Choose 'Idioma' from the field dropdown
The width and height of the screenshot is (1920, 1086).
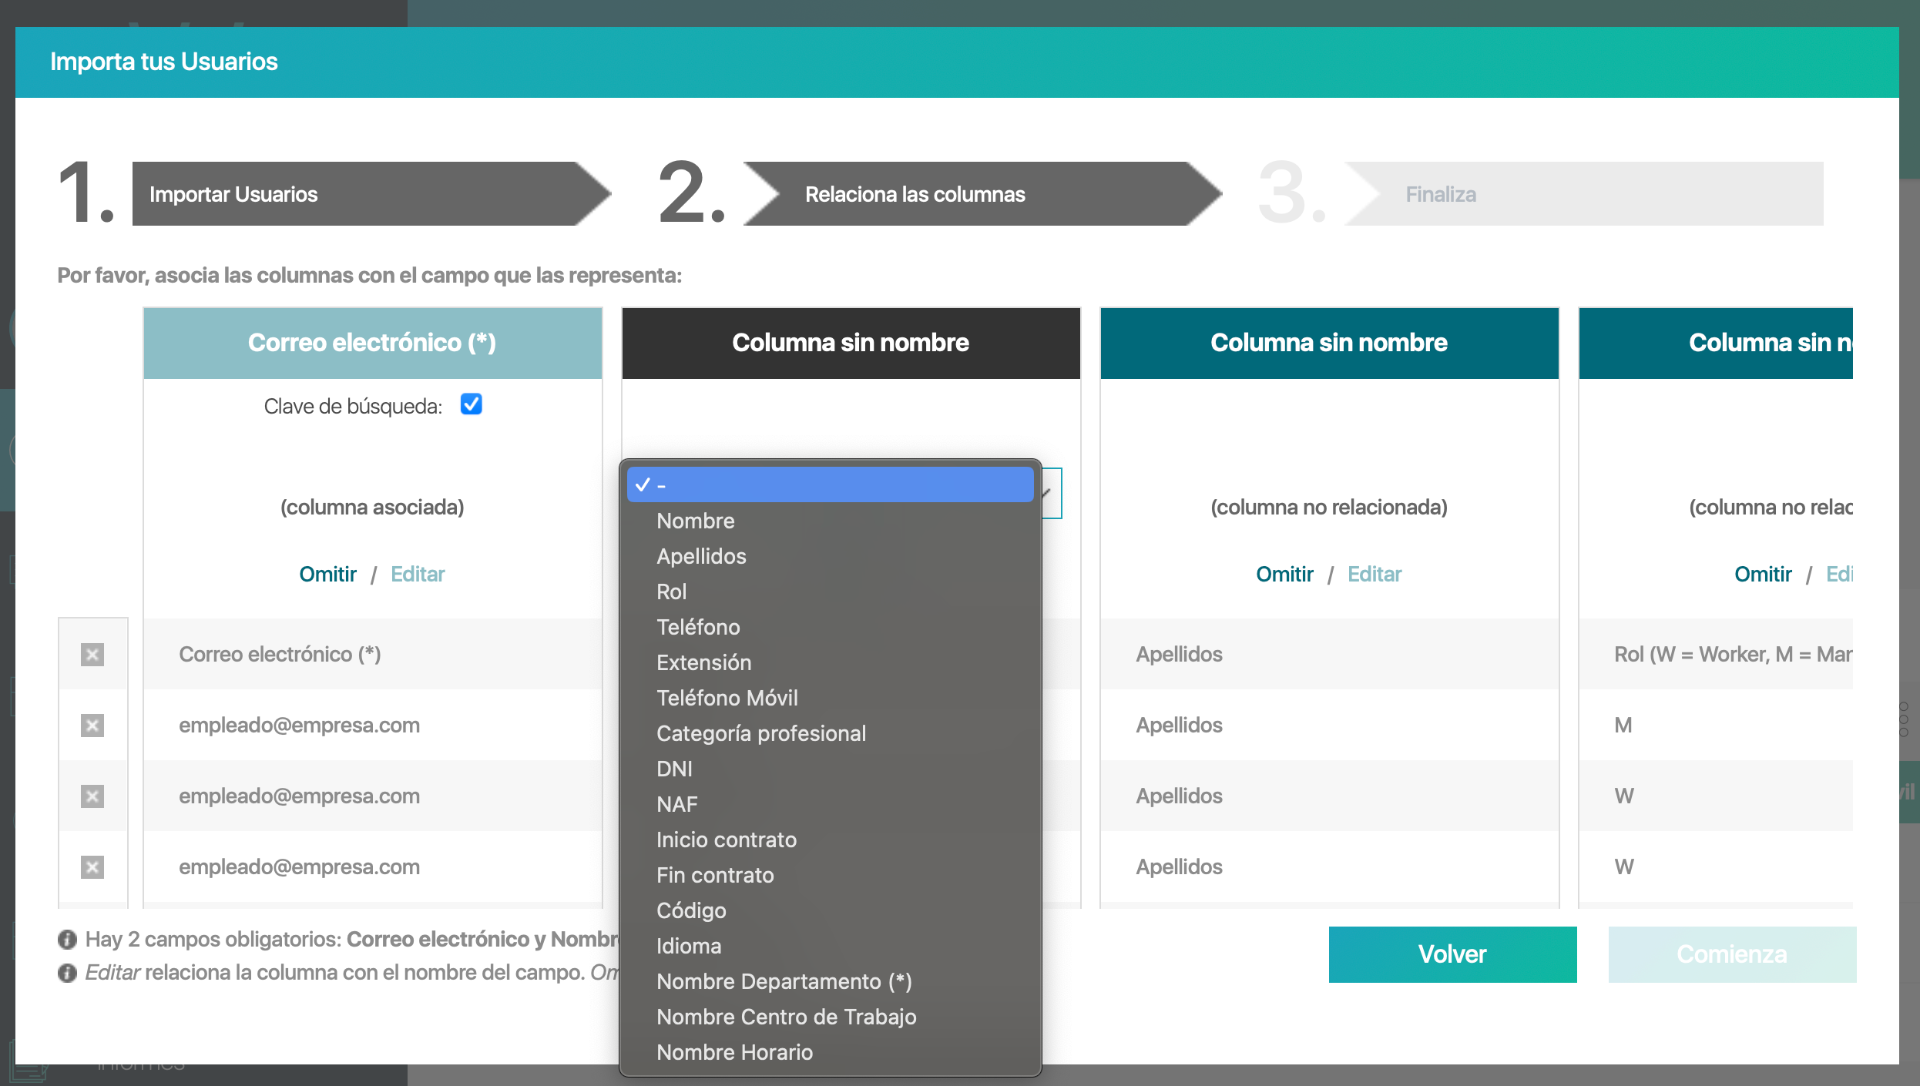click(x=830, y=946)
